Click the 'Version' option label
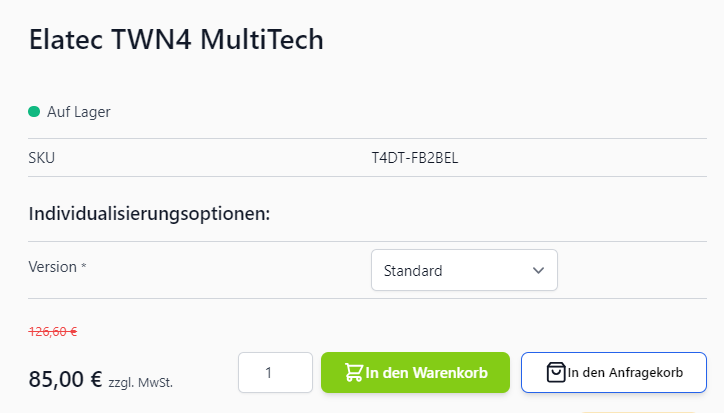 [53, 267]
